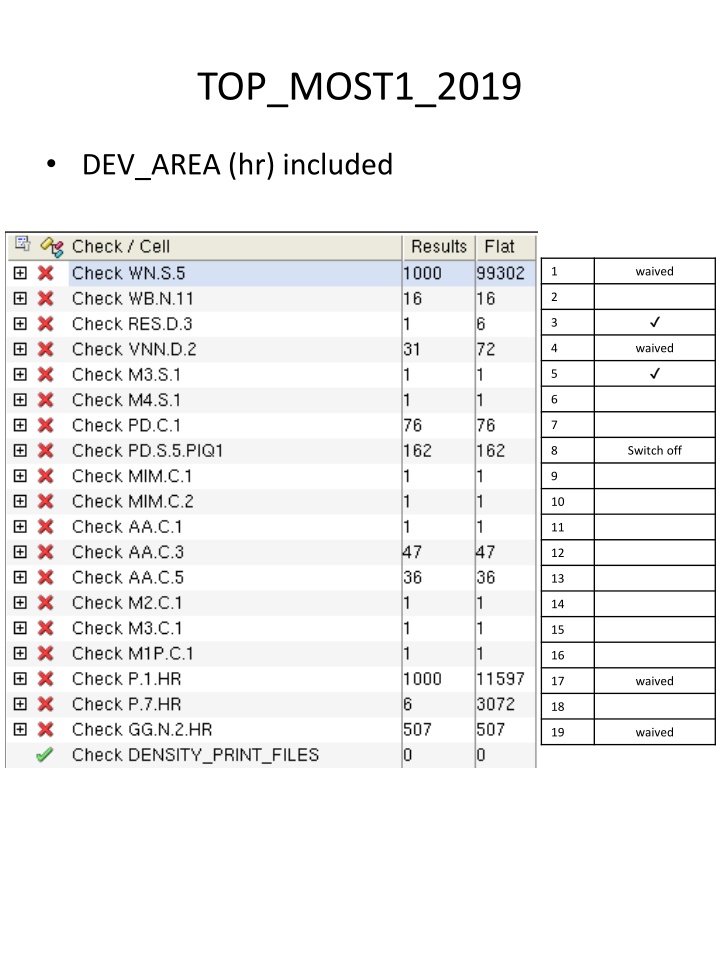Expand the Check MIM.C.1 row
This screenshot has height=960, width=720.
[20, 476]
